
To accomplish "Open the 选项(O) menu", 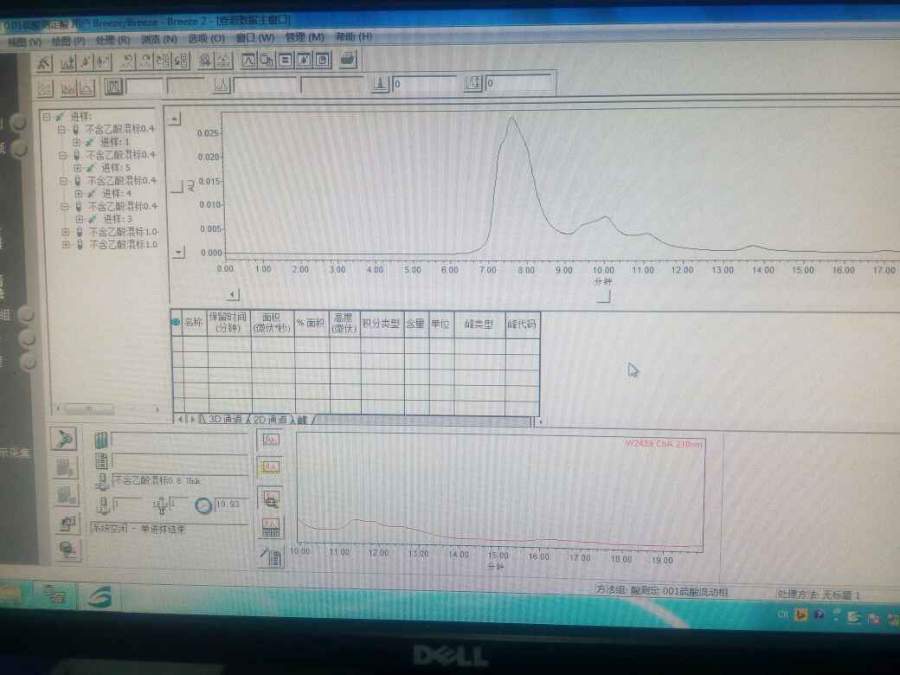I will click(206, 38).
